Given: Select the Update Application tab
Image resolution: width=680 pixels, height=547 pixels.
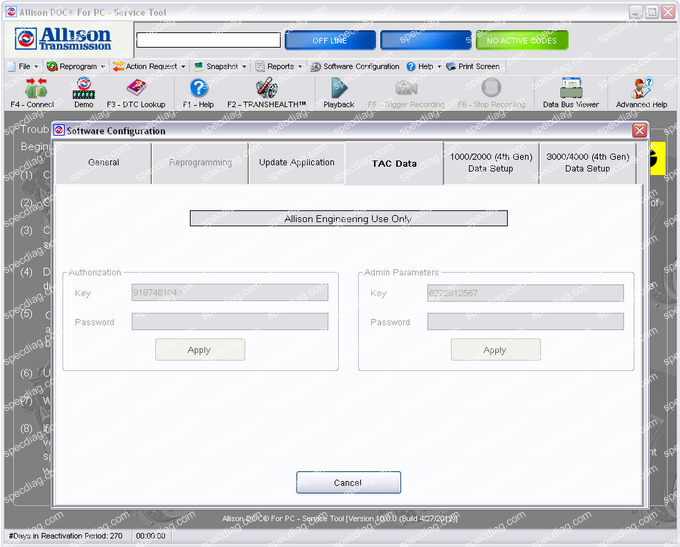Looking at the screenshot, I should click(x=296, y=163).
